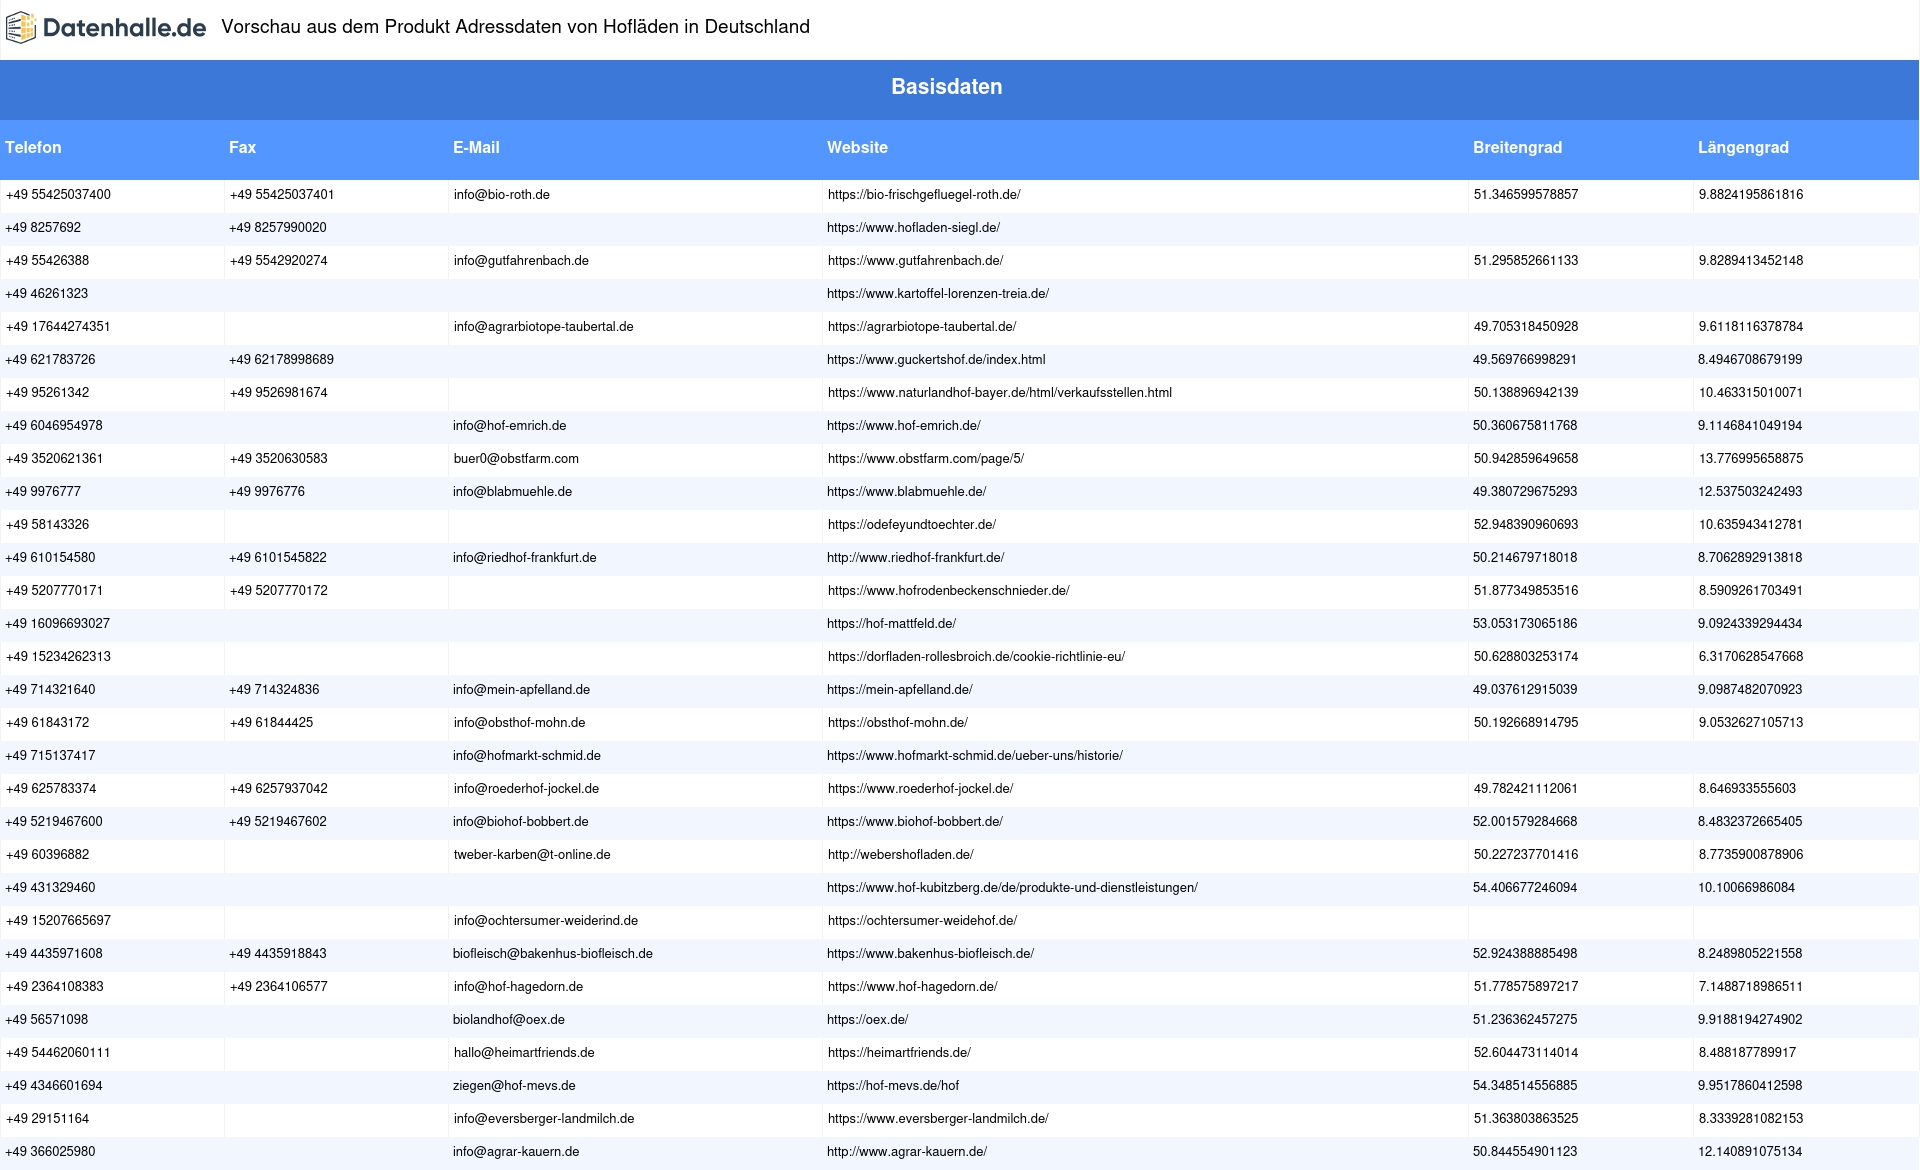Click the tweber-karben@t-online.de email cell
Screen dimensions: 1920x1170
tap(532, 855)
